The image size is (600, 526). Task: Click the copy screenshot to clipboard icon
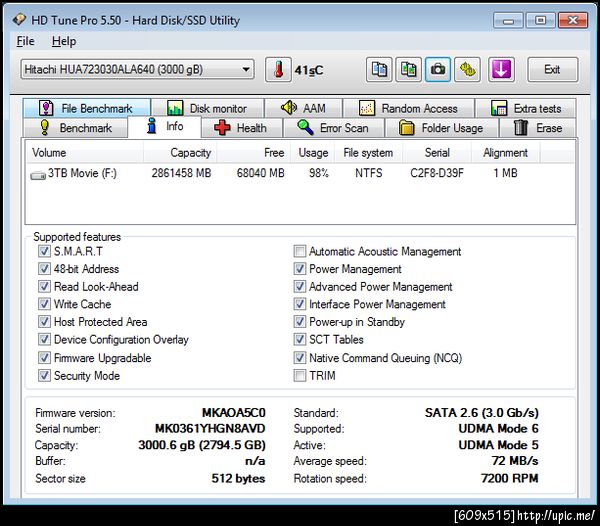click(408, 70)
